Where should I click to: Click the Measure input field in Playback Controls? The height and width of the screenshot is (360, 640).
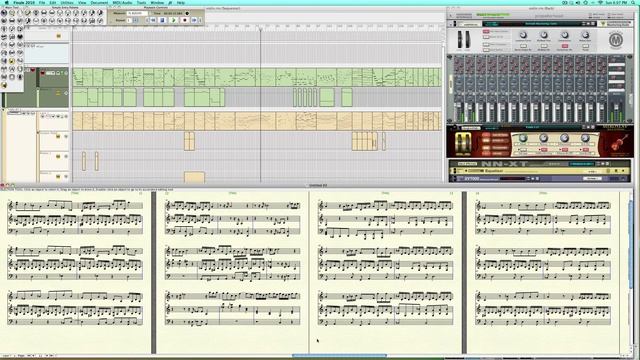137,13
